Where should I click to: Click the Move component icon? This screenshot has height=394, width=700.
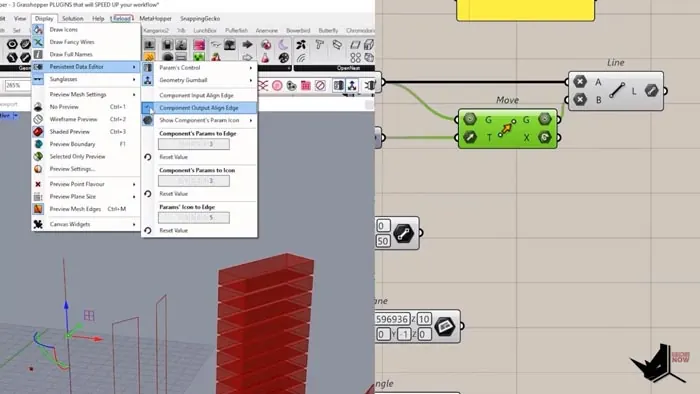(507, 129)
